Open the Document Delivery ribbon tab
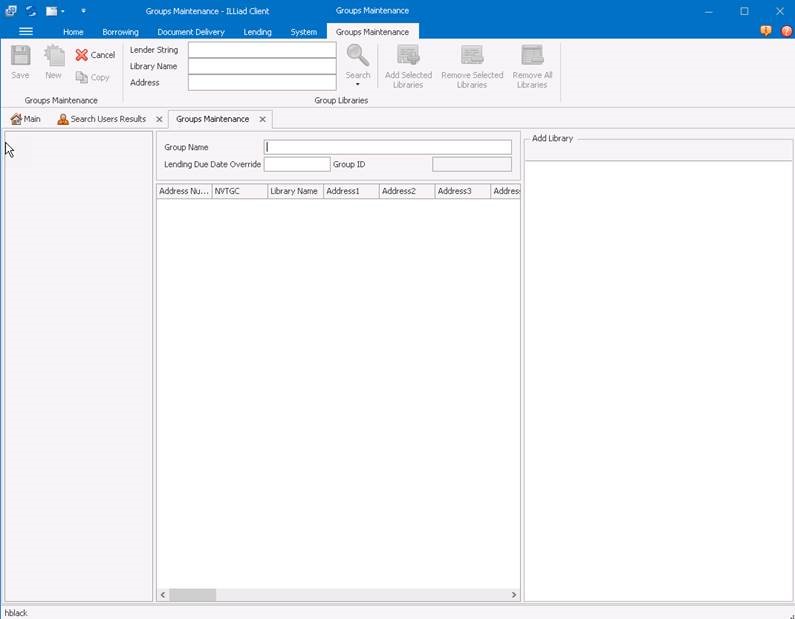795x619 pixels. [191, 32]
